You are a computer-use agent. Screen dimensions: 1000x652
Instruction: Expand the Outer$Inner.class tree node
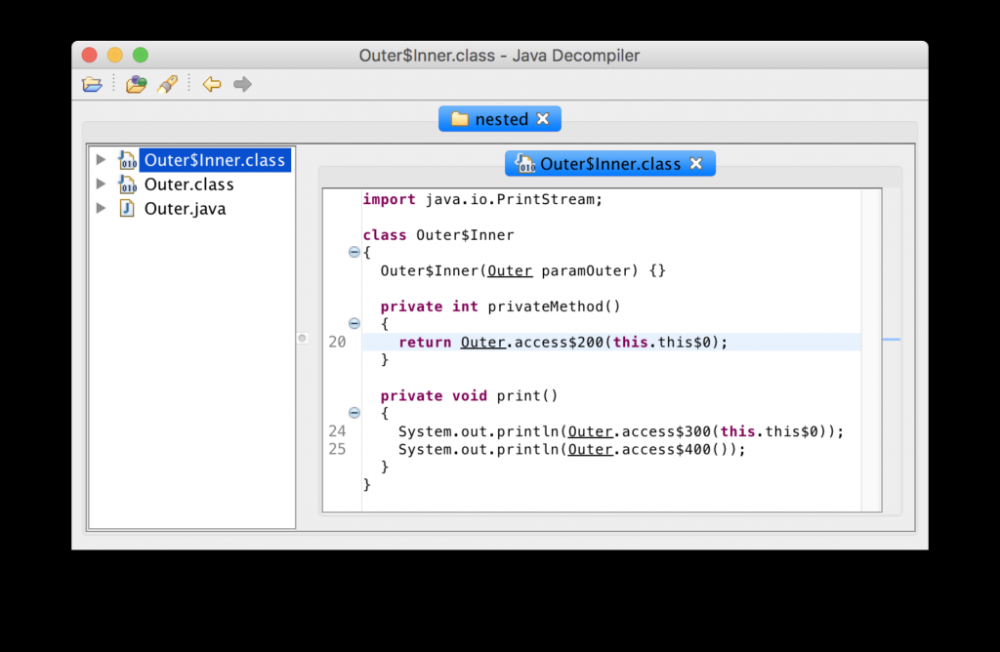(101, 159)
